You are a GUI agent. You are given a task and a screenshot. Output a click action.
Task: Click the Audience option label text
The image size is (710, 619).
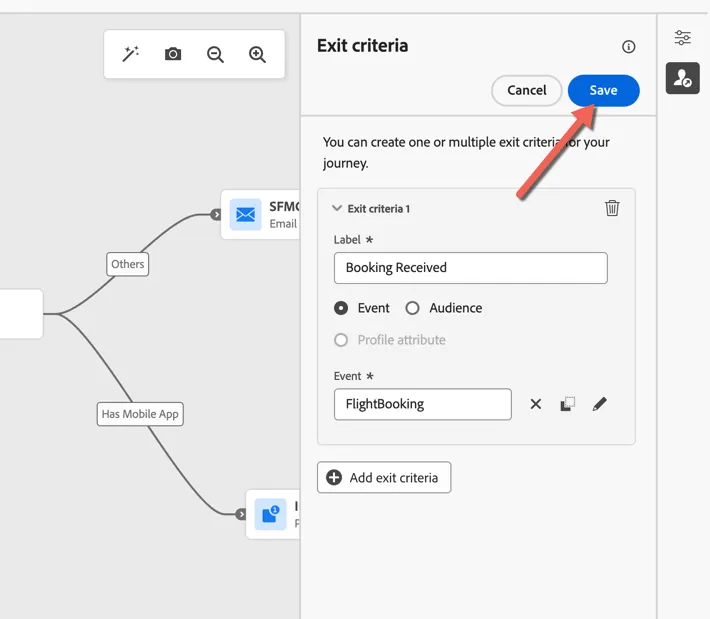pos(456,308)
